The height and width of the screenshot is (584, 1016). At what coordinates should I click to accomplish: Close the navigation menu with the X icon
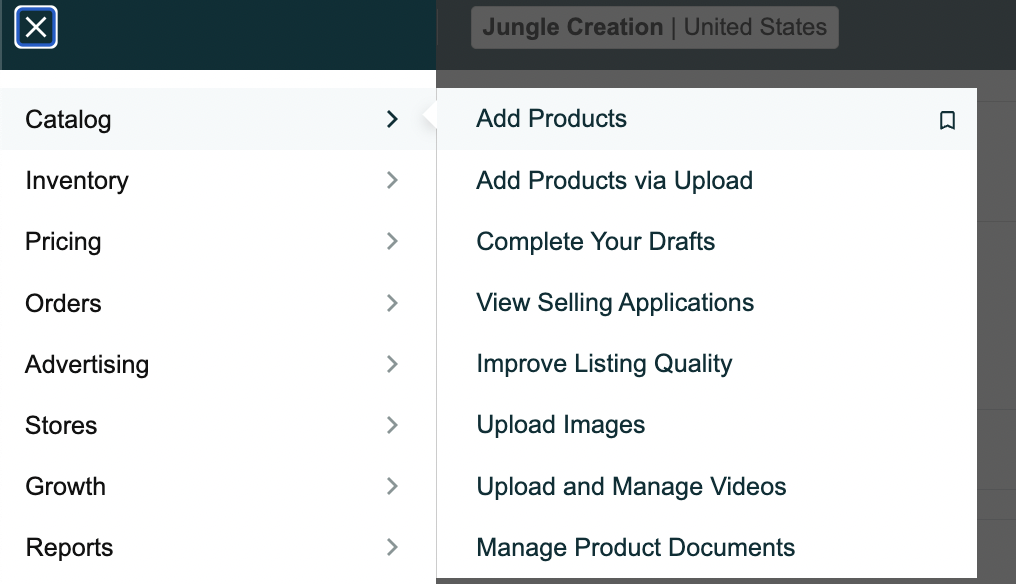pos(36,27)
